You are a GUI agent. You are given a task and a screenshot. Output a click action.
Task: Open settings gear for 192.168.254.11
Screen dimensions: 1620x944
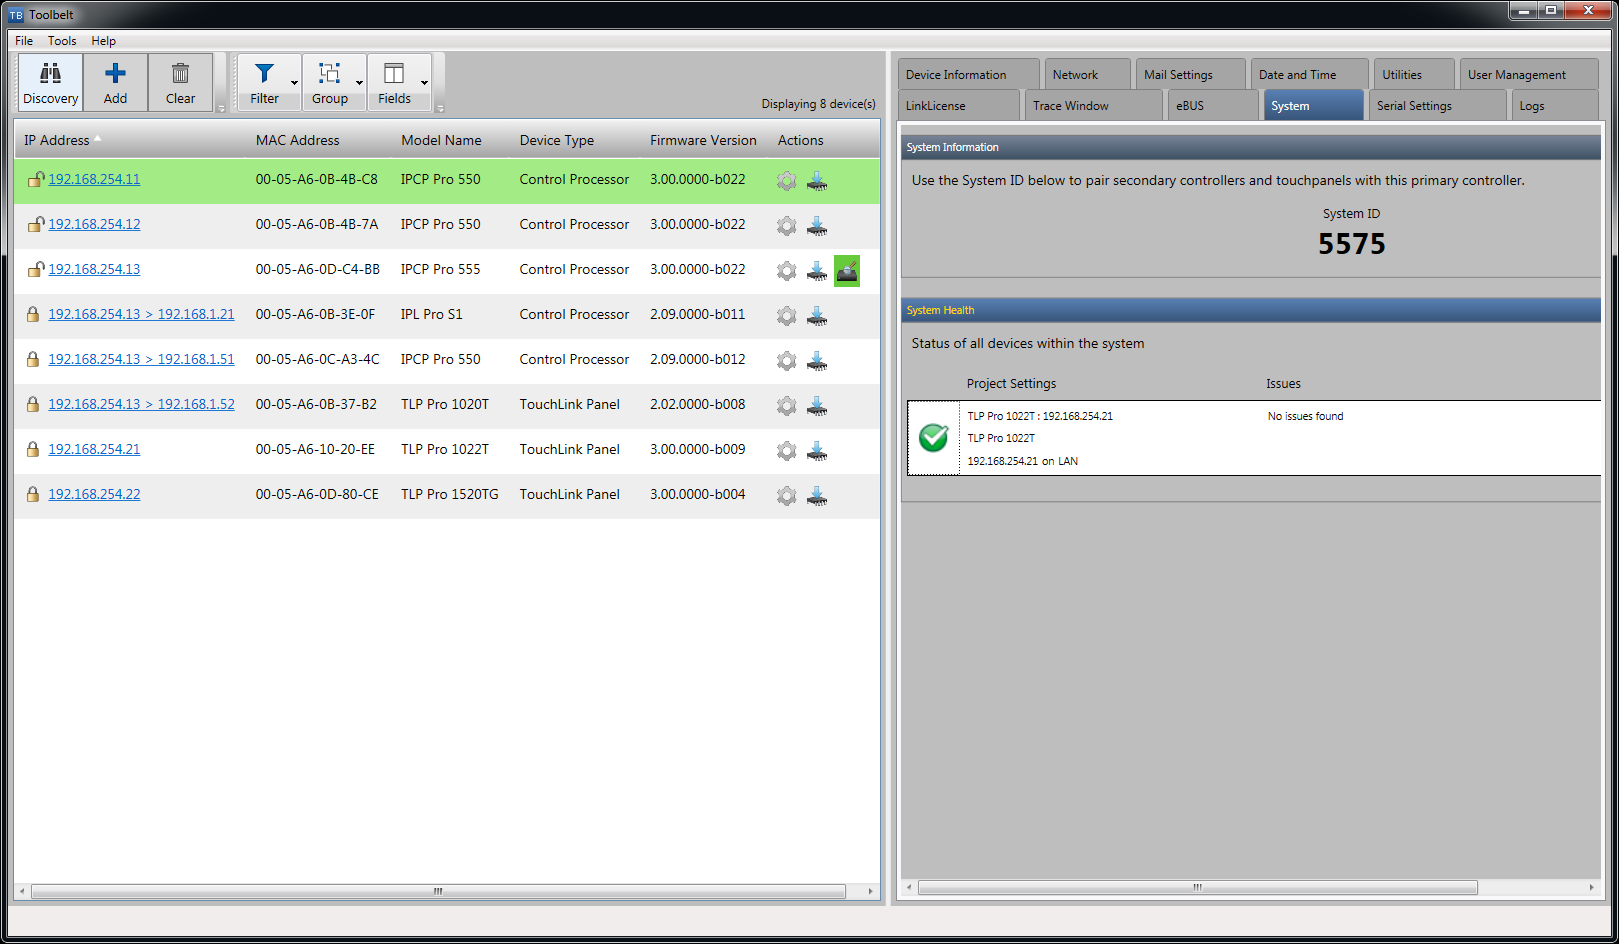point(787,181)
